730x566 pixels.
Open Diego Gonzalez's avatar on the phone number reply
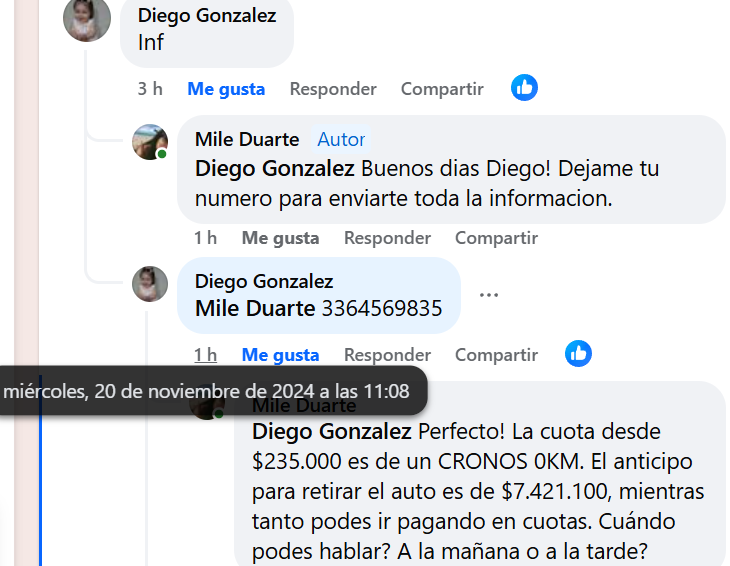[x=150, y=284]
